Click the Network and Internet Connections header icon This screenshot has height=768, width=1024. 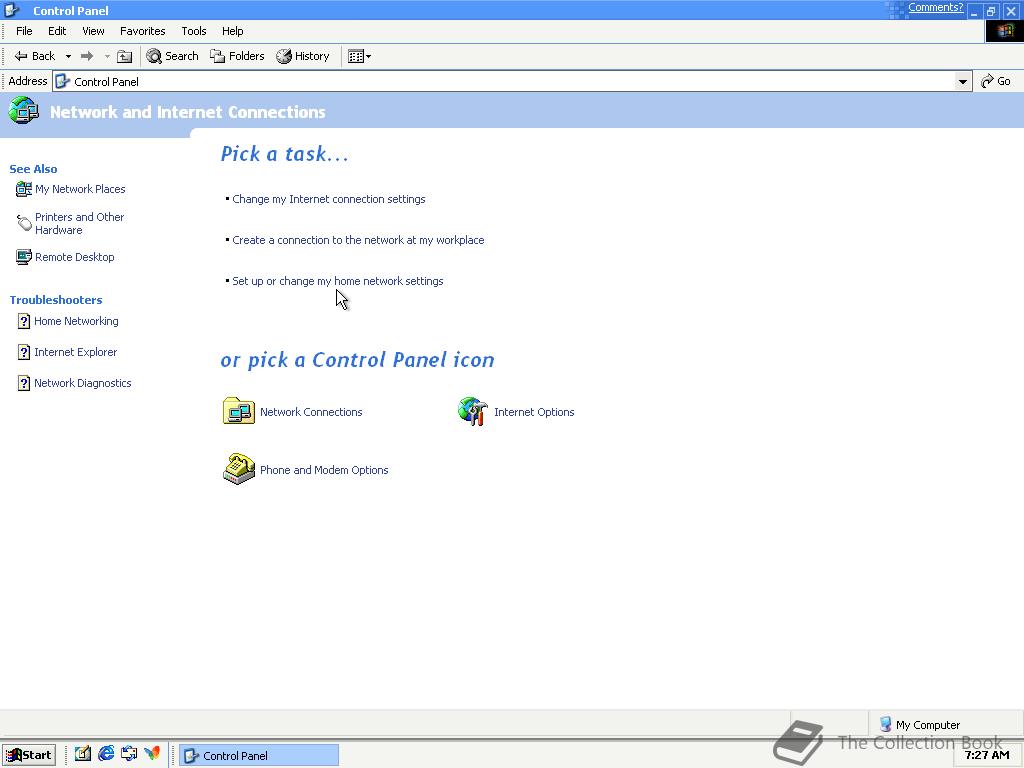24,110
